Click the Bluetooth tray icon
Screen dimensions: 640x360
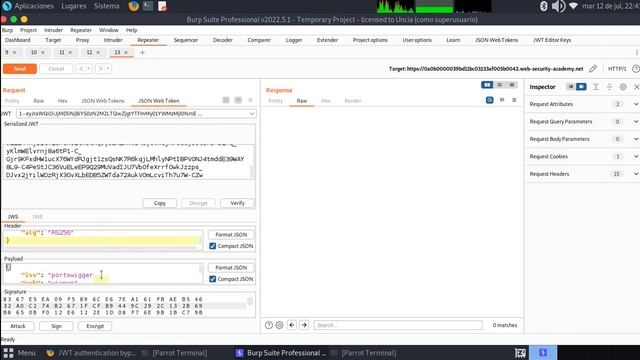[x=543, y=6]
